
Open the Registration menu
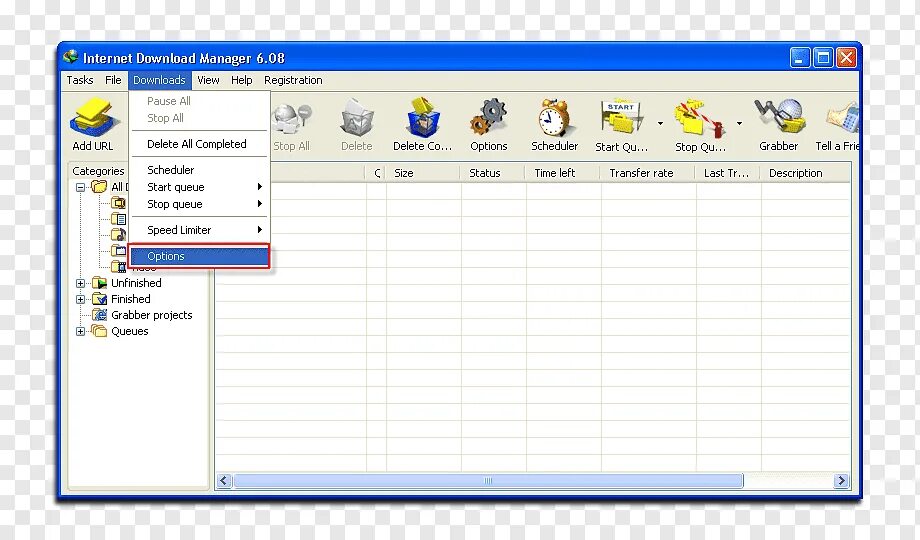[x=293, y=80]
